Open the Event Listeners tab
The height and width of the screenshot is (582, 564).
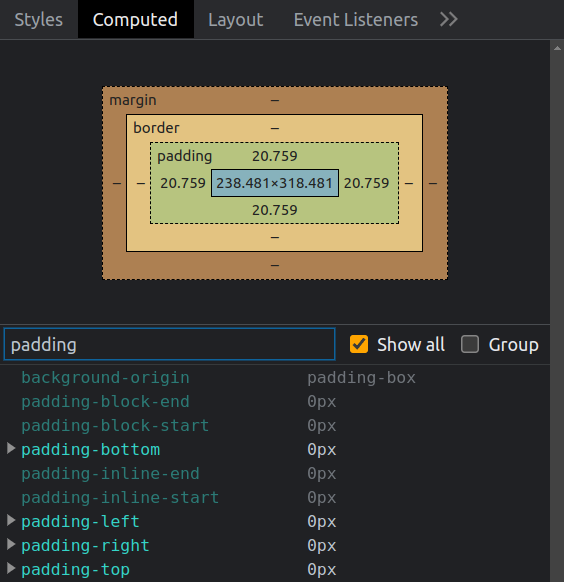(x=355, y=19)
